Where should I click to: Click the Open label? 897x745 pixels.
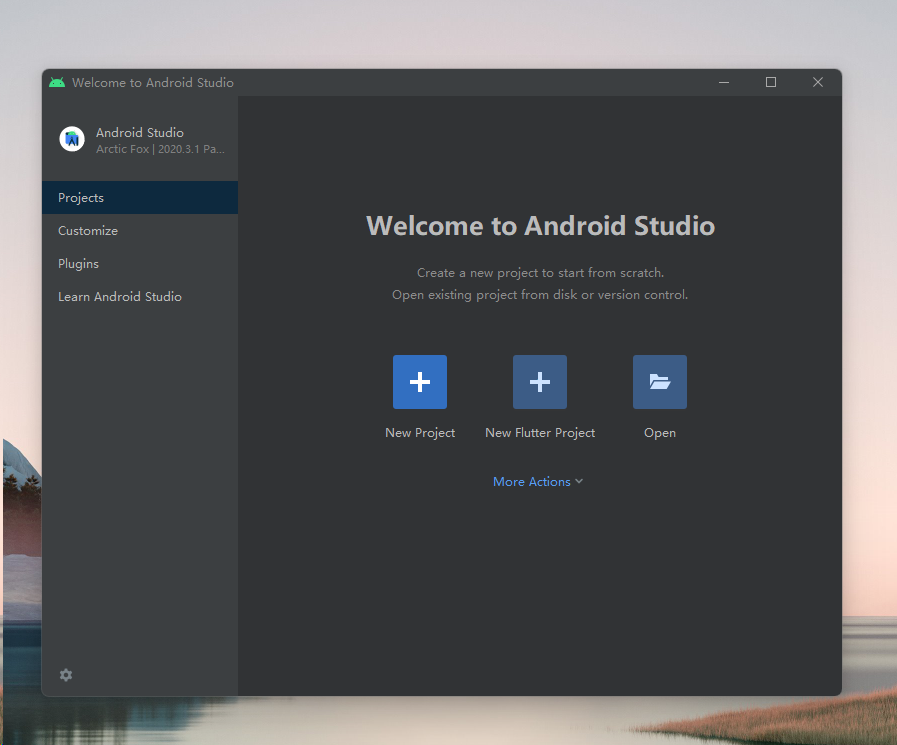660,433
